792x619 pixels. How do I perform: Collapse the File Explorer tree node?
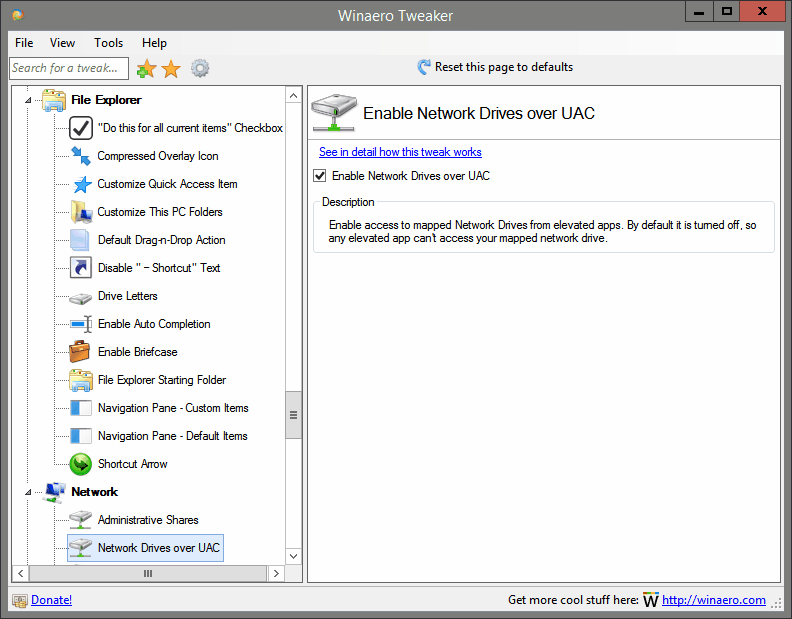pos(28,101)
